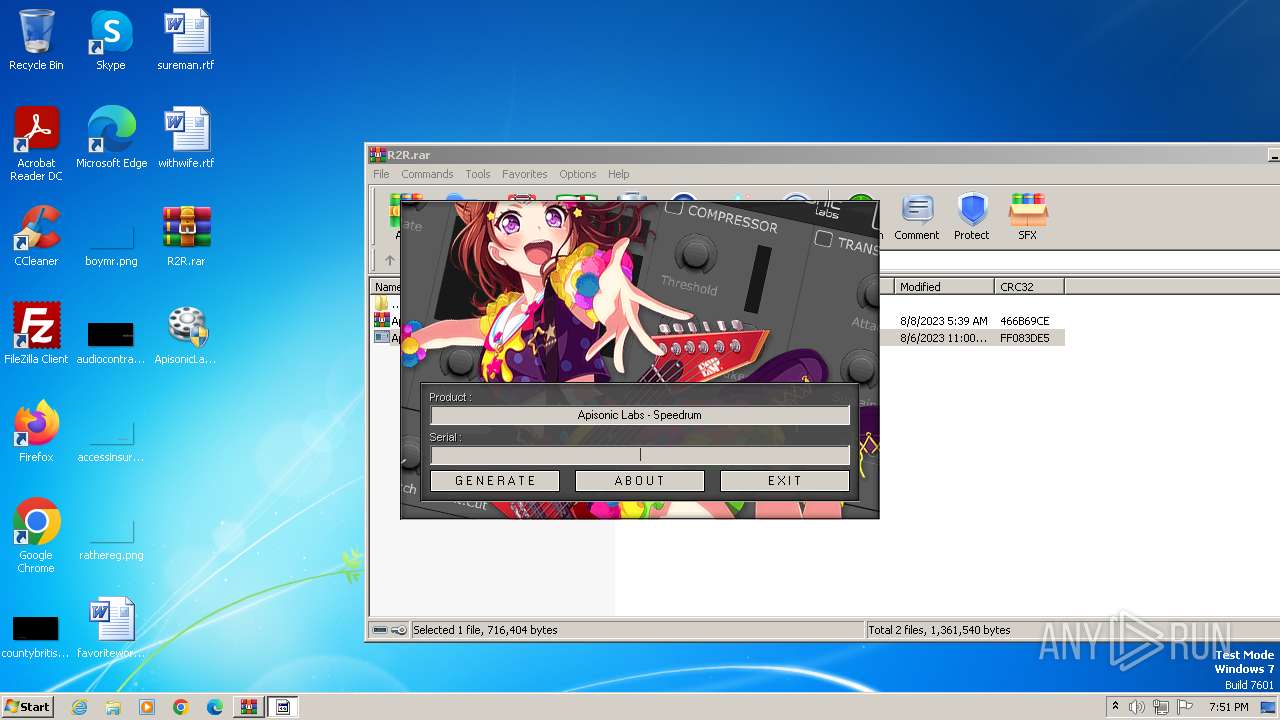
Task: Go up one level arrow in WinRAR
Action: point(389,261)
